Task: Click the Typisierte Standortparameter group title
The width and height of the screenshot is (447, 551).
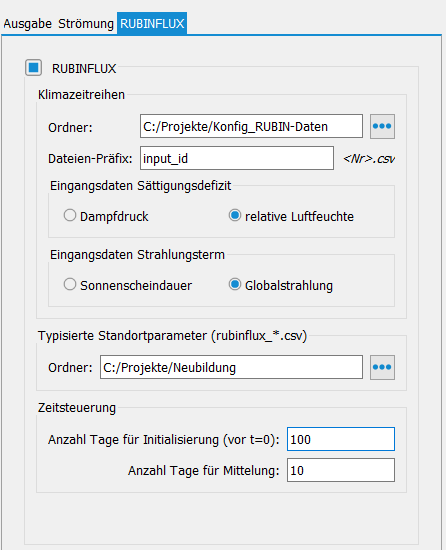Action: click(172, 336)
